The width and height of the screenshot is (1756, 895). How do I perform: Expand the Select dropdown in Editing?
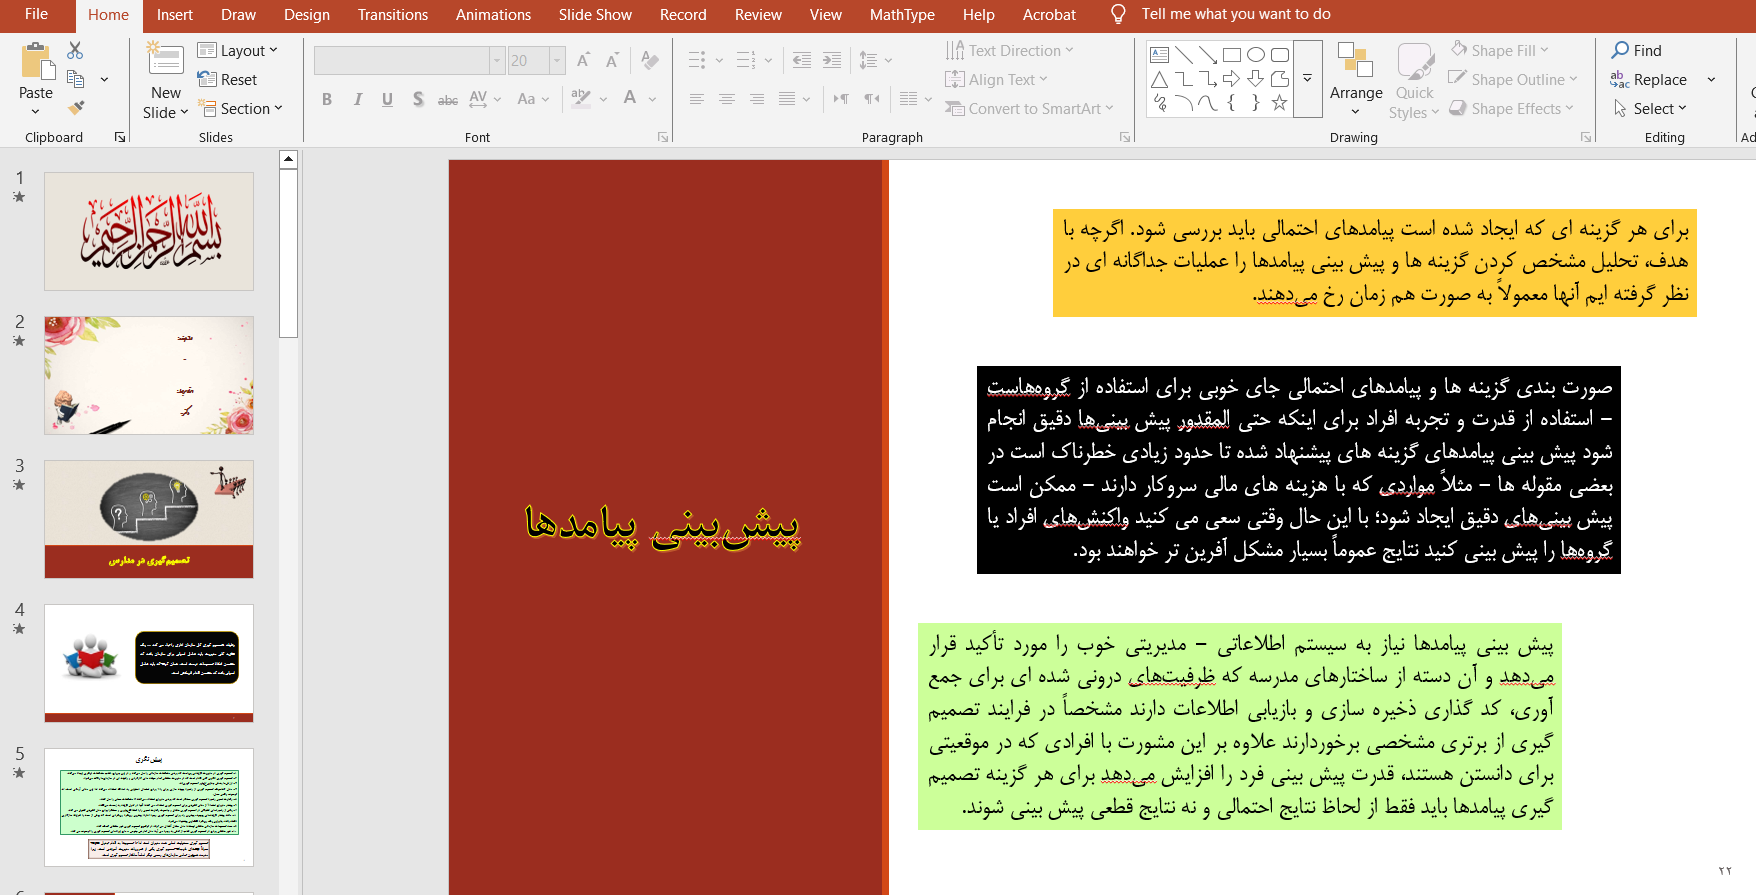pyautogui.click(x=1651, y=108)
